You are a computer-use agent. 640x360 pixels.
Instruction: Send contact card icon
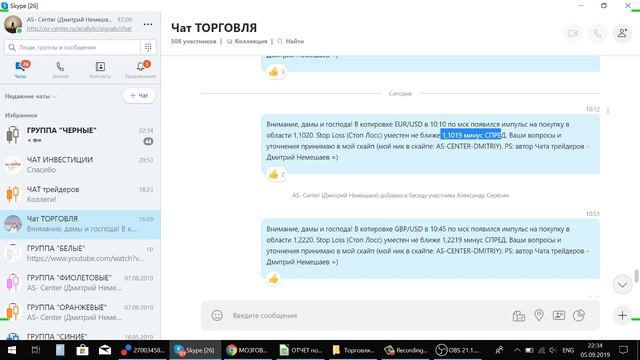(x=559, y=315)
